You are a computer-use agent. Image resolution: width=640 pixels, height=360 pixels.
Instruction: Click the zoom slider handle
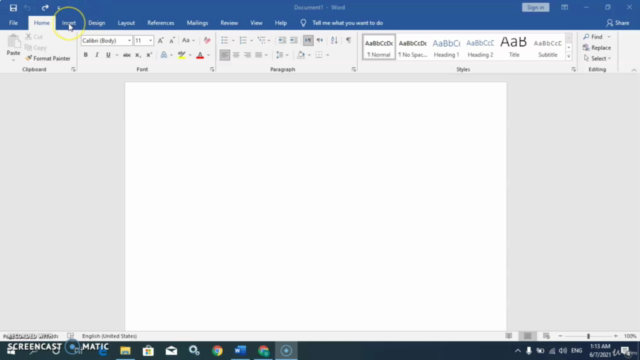588,336
